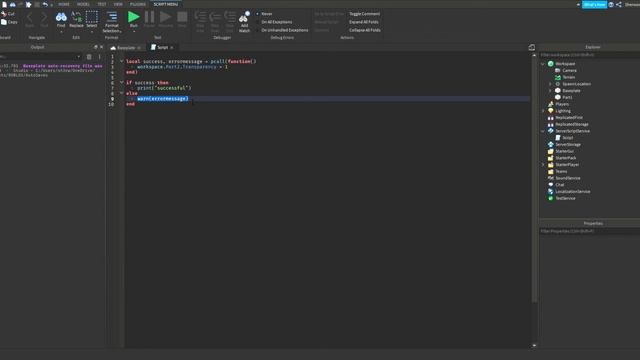This screenshot has width=640, height=360.
Task: Click the Filter workspace search field
Action: tap(590, 55)
